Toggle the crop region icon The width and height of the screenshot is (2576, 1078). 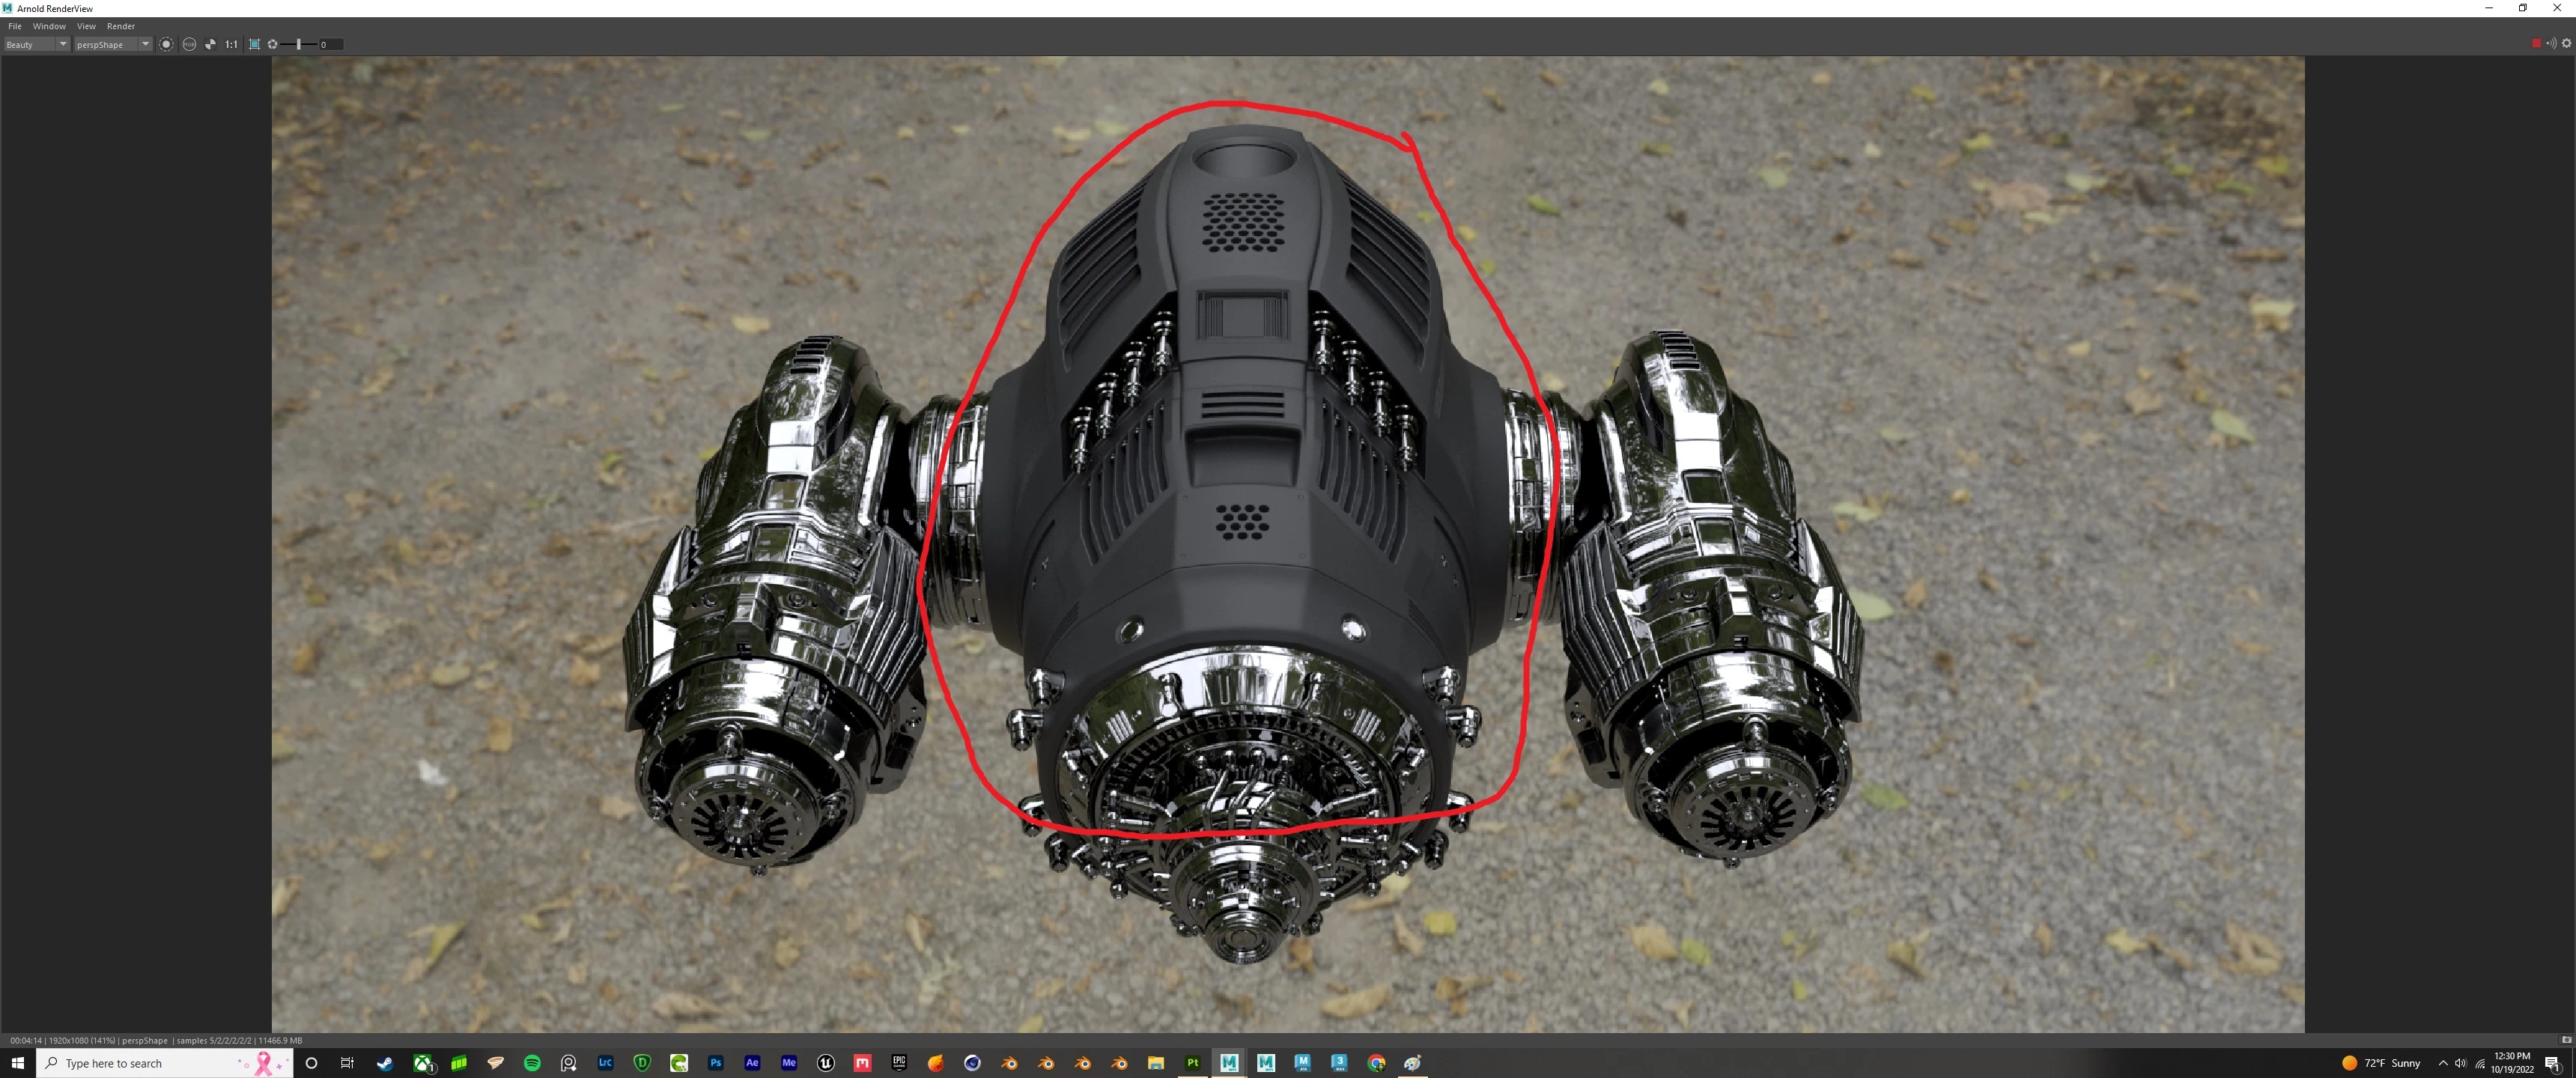pos(254,44)
